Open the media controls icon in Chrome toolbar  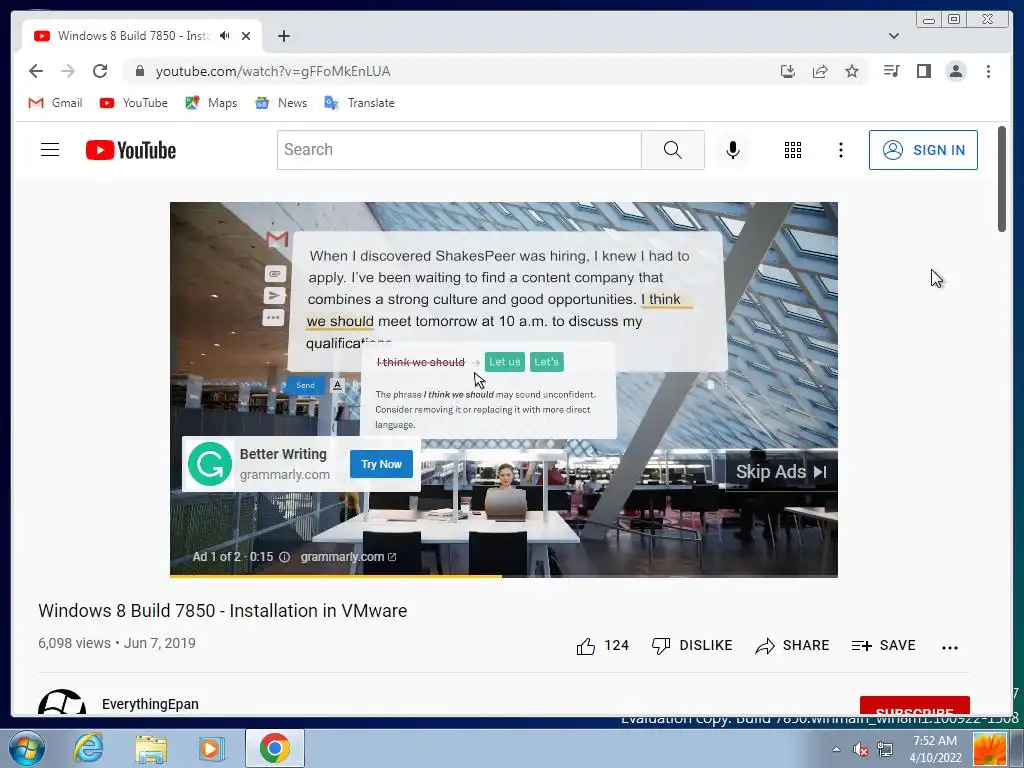point(891,71)
